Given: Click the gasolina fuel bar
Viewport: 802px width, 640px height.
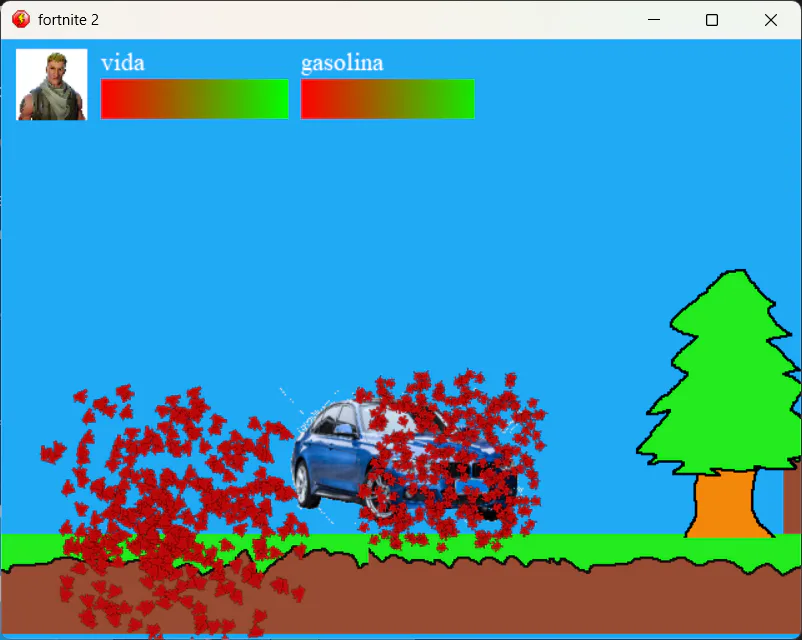Looking at the screenshot, I should click(x=388, y=99).
